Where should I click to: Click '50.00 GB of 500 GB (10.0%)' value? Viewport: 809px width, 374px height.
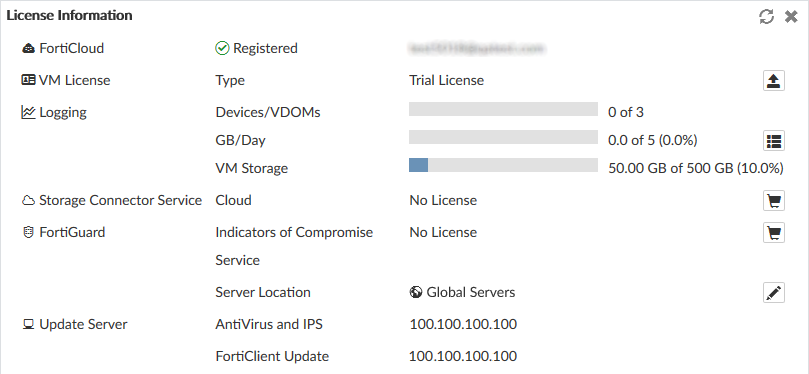(x=696, y=169)
